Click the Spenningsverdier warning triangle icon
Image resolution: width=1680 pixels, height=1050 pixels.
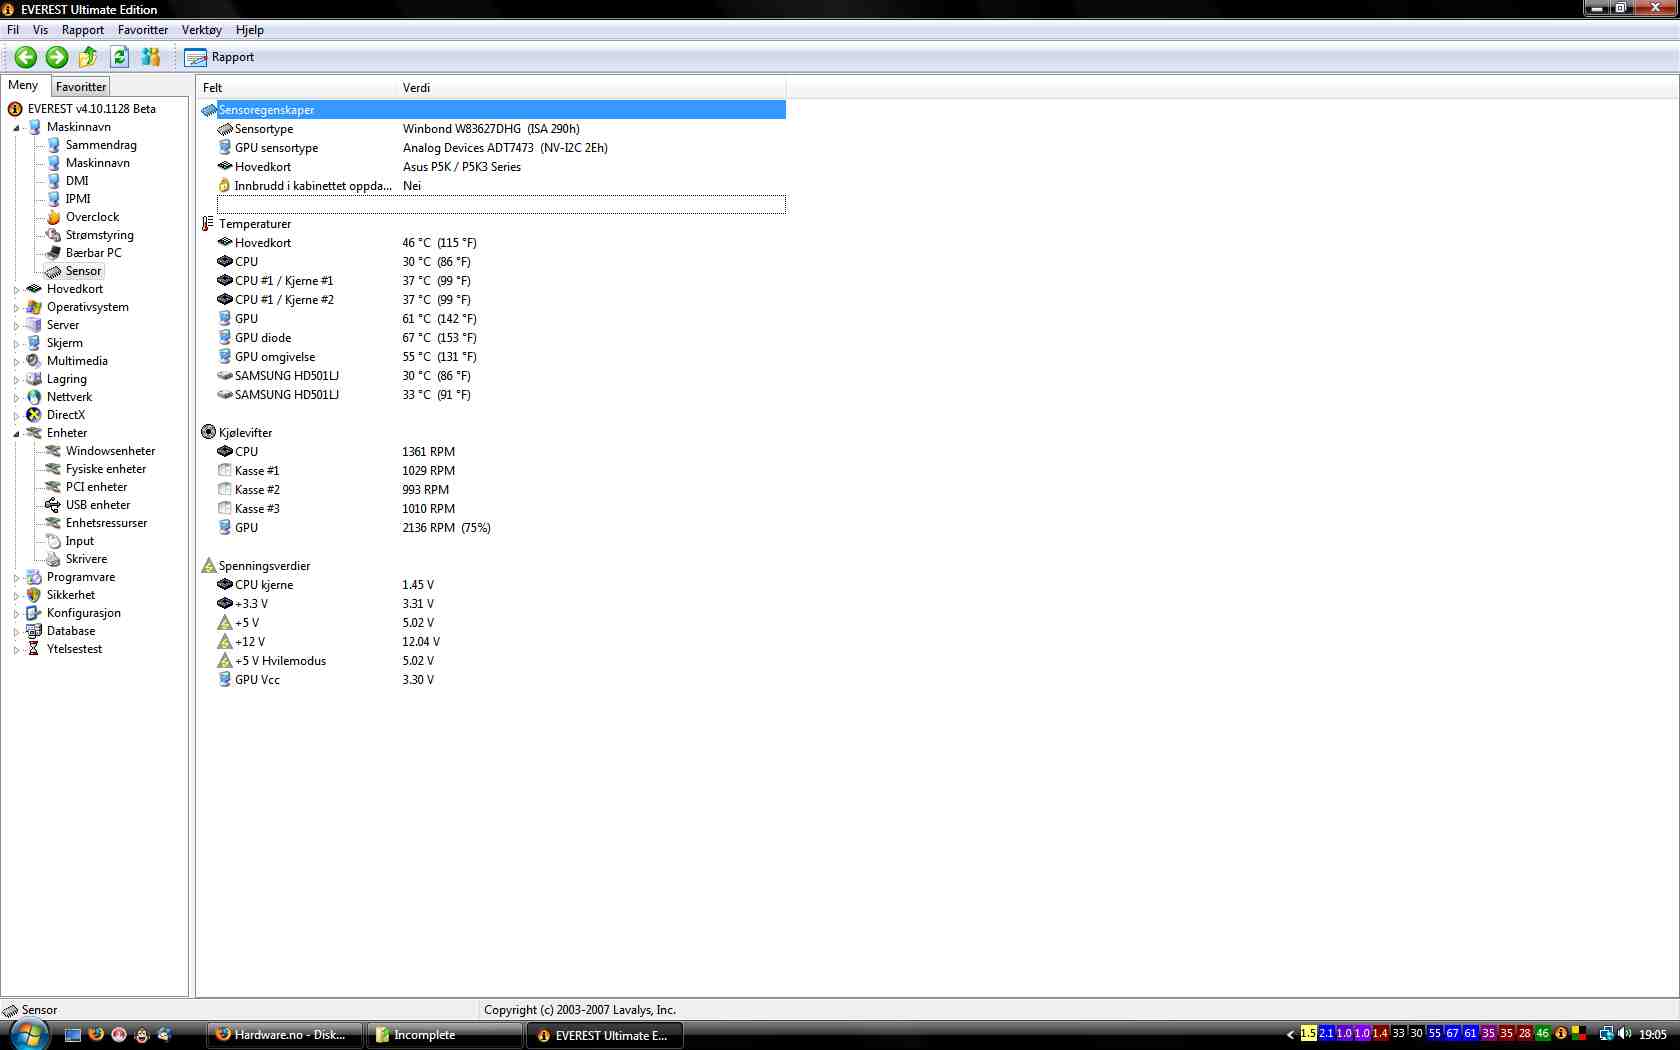[208, 566]
